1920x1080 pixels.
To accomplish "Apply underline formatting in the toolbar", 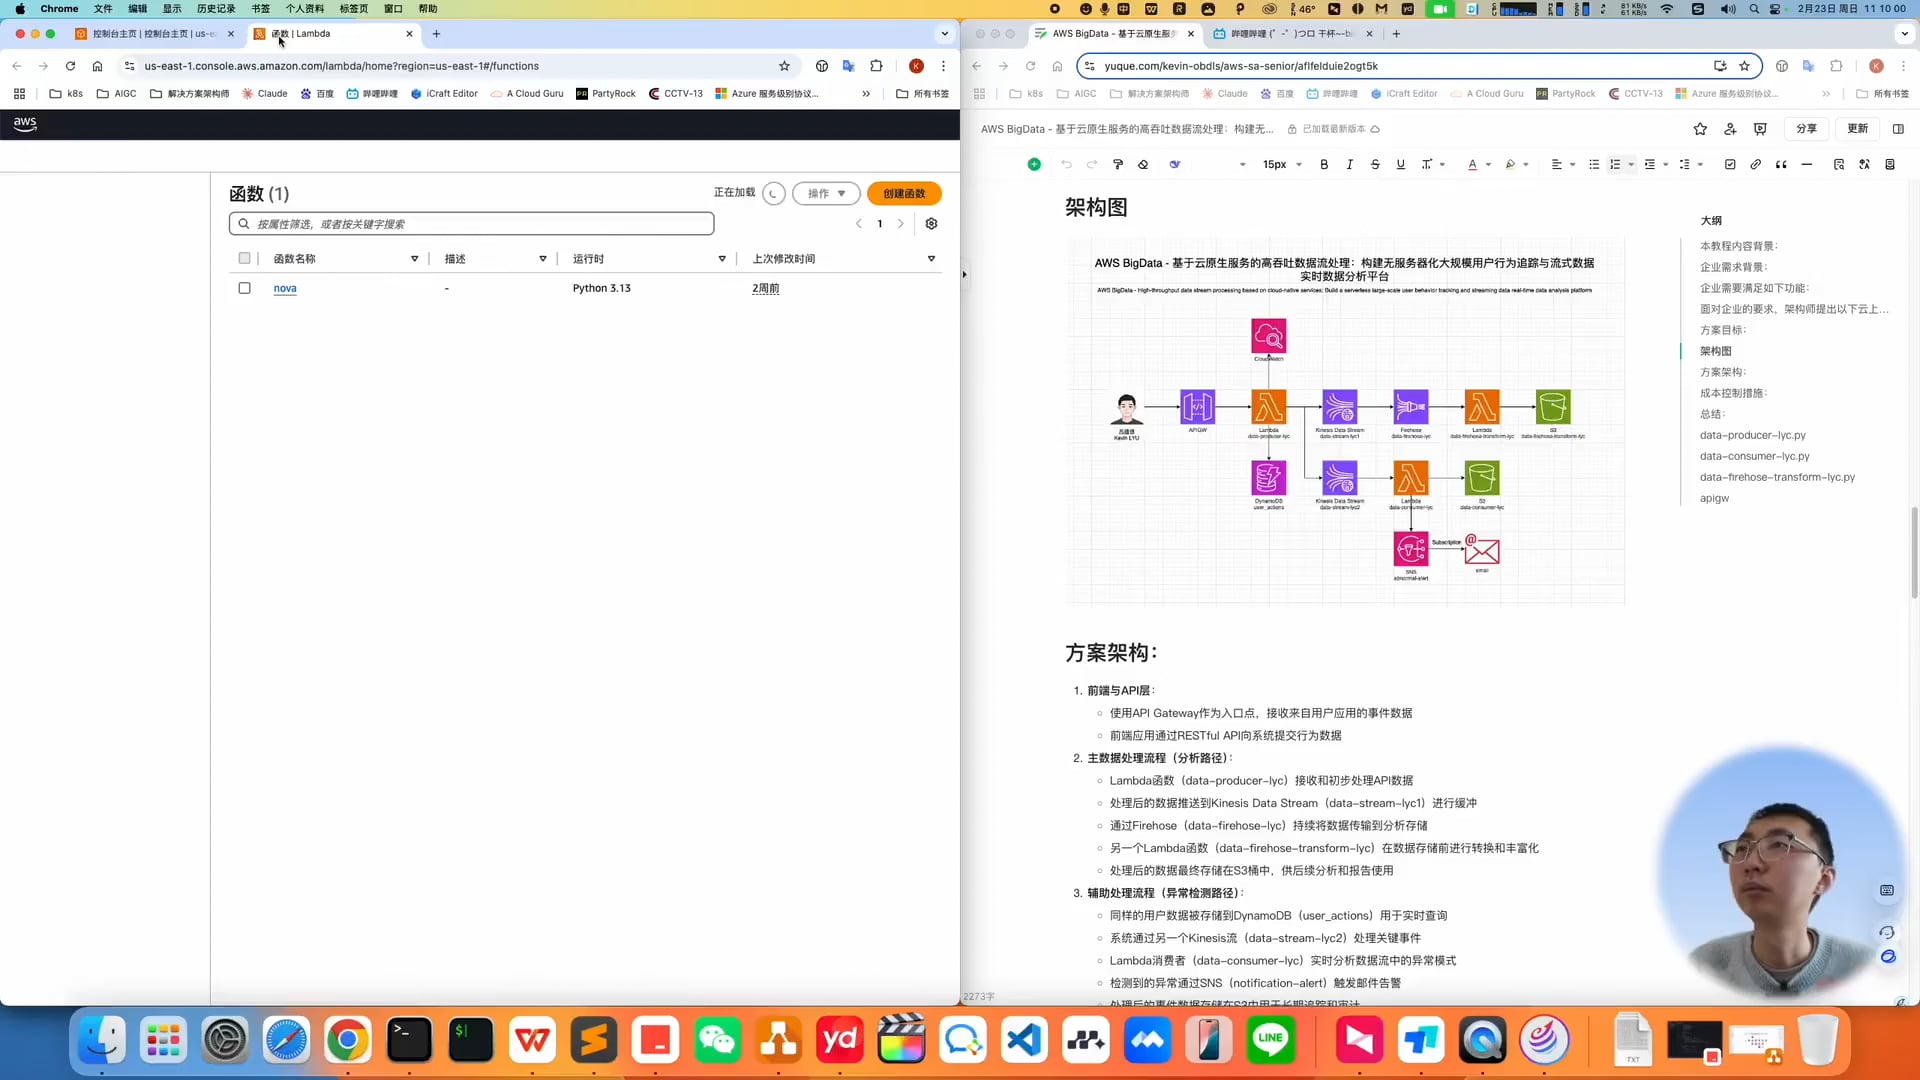I will point(1401,164).
